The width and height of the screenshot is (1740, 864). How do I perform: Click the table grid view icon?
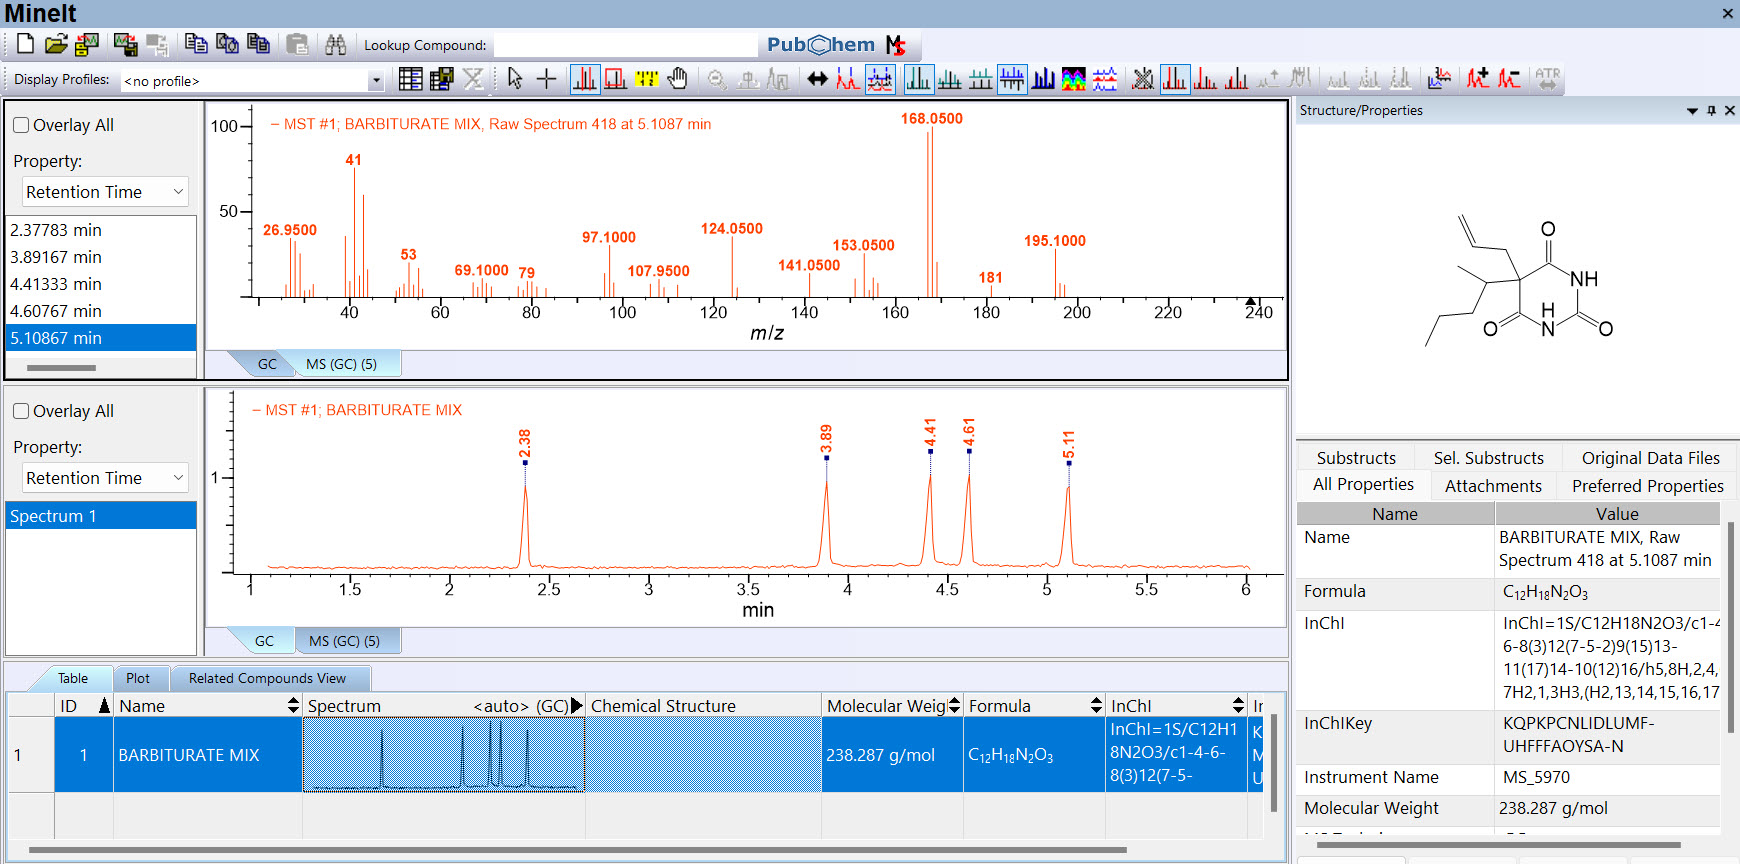click(410, 79)
